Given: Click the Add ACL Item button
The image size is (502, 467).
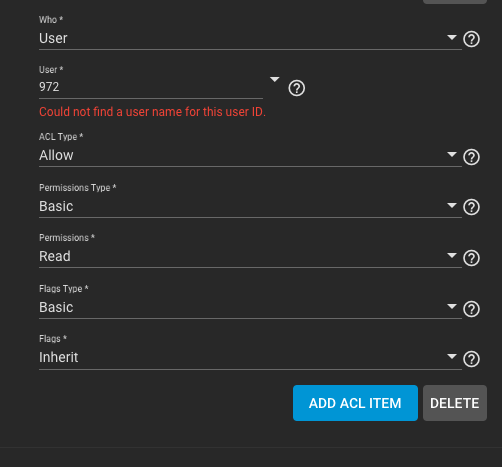Looking at the screenshot, I should pyautogui.click(x=355, y=403).
